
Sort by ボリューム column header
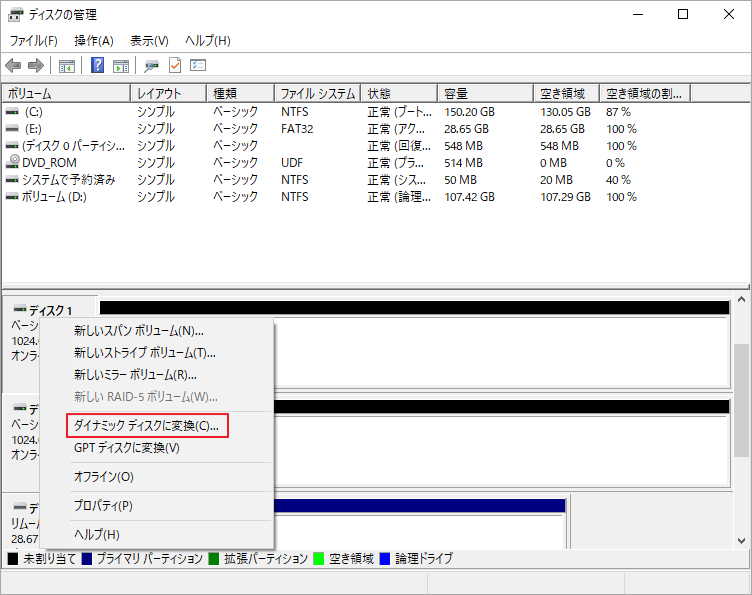66,93
